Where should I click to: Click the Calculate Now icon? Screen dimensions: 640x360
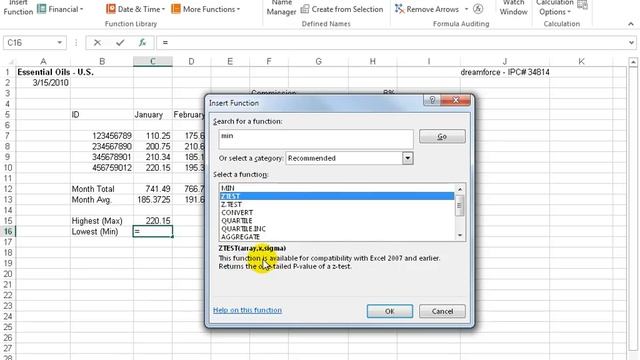coord(583,5)
